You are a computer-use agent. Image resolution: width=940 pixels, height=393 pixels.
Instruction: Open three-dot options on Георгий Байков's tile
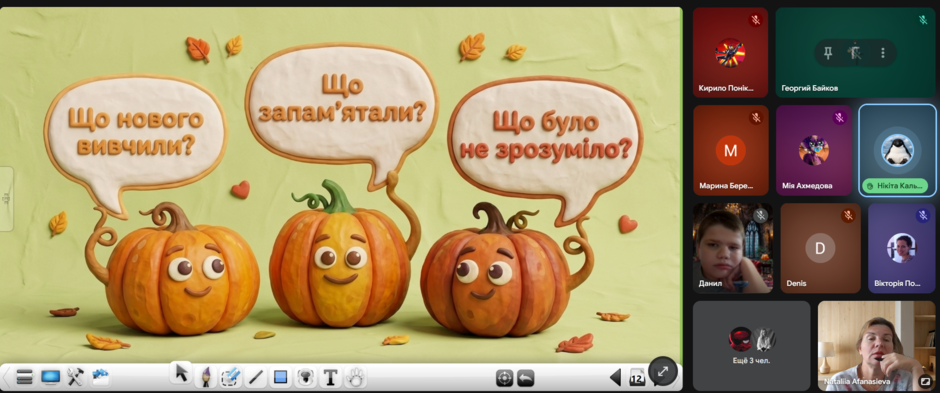[x=882, y=53]
